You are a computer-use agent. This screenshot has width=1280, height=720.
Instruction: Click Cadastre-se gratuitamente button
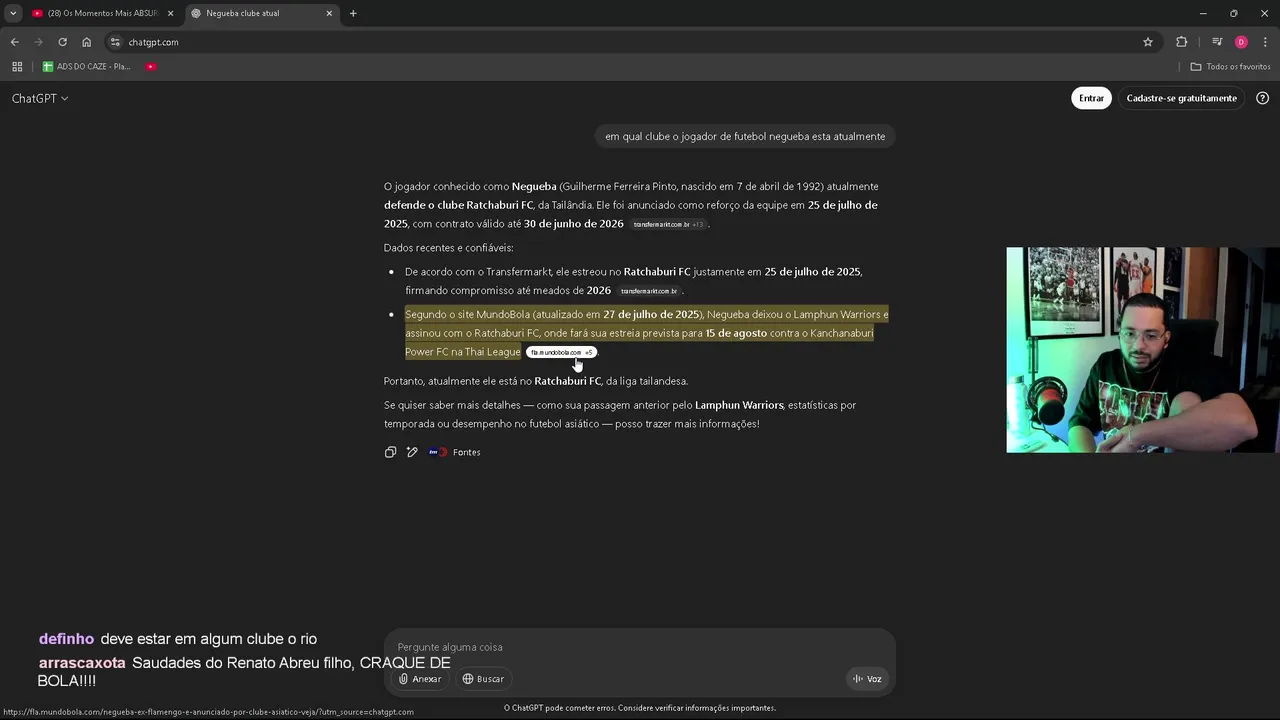(x=1181, y=98)
